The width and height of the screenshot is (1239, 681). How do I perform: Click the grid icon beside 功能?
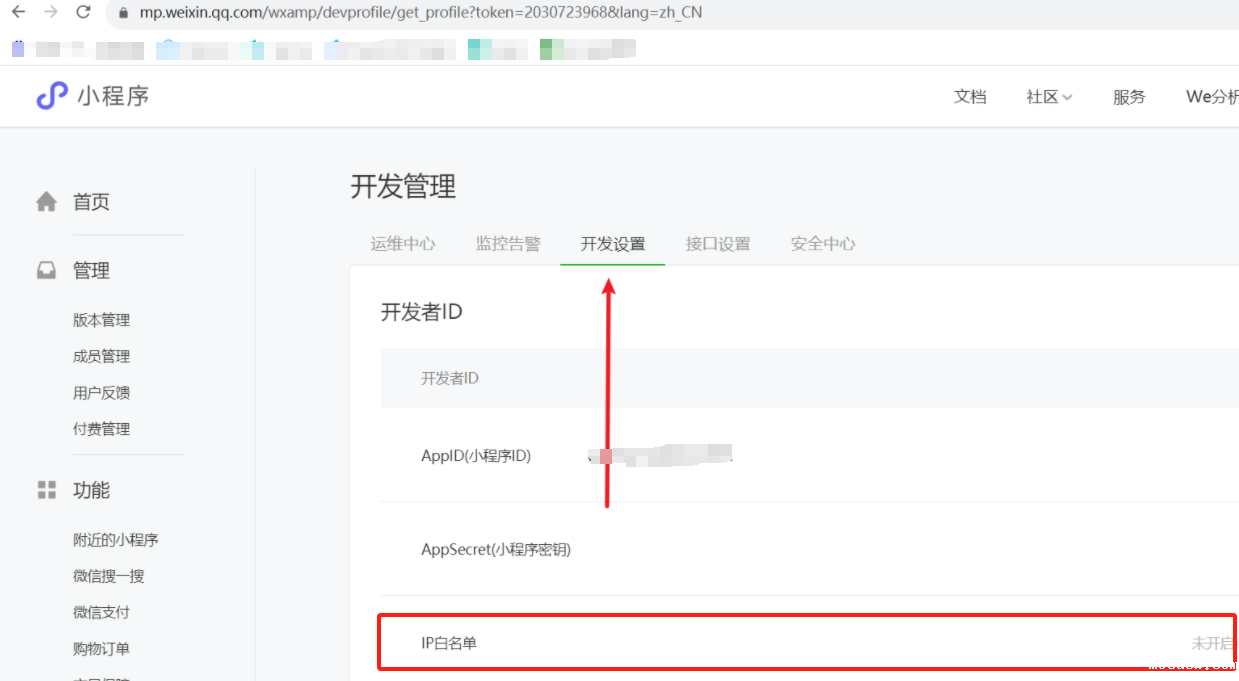(46, 490)
